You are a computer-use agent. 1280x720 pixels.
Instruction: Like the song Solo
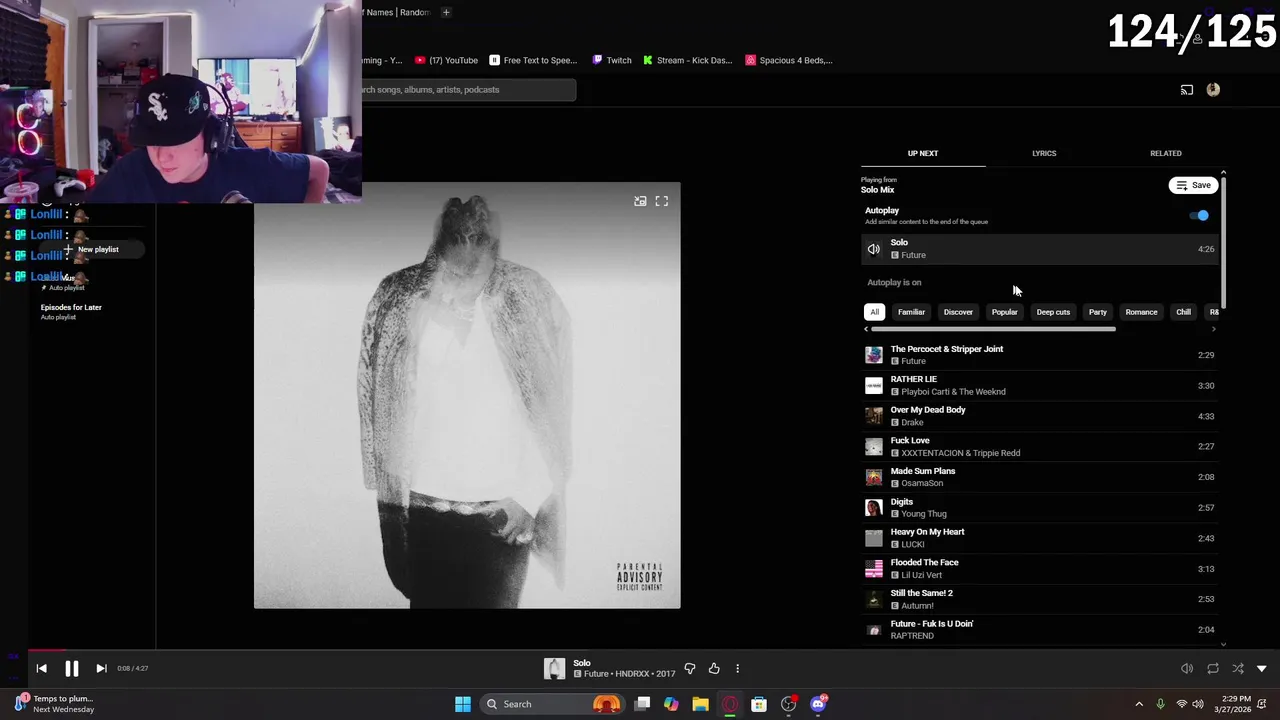[x=714, y=668]
